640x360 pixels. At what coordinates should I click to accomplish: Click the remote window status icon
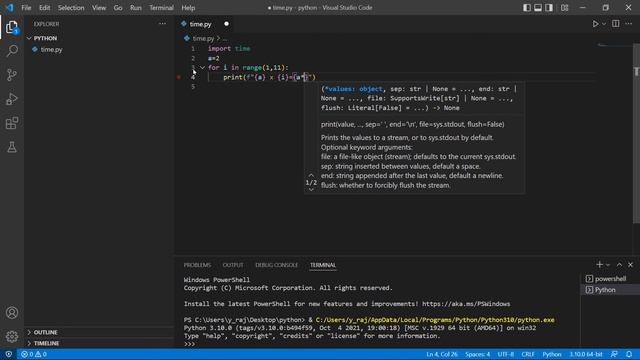pos(9,354)
